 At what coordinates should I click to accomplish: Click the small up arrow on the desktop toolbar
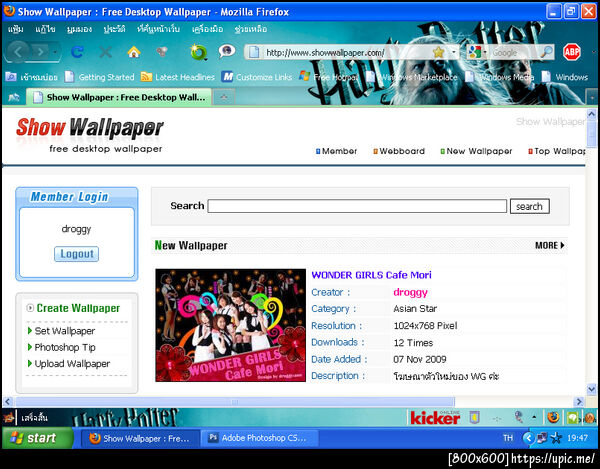pyautogui.click(x=534, y=417)
